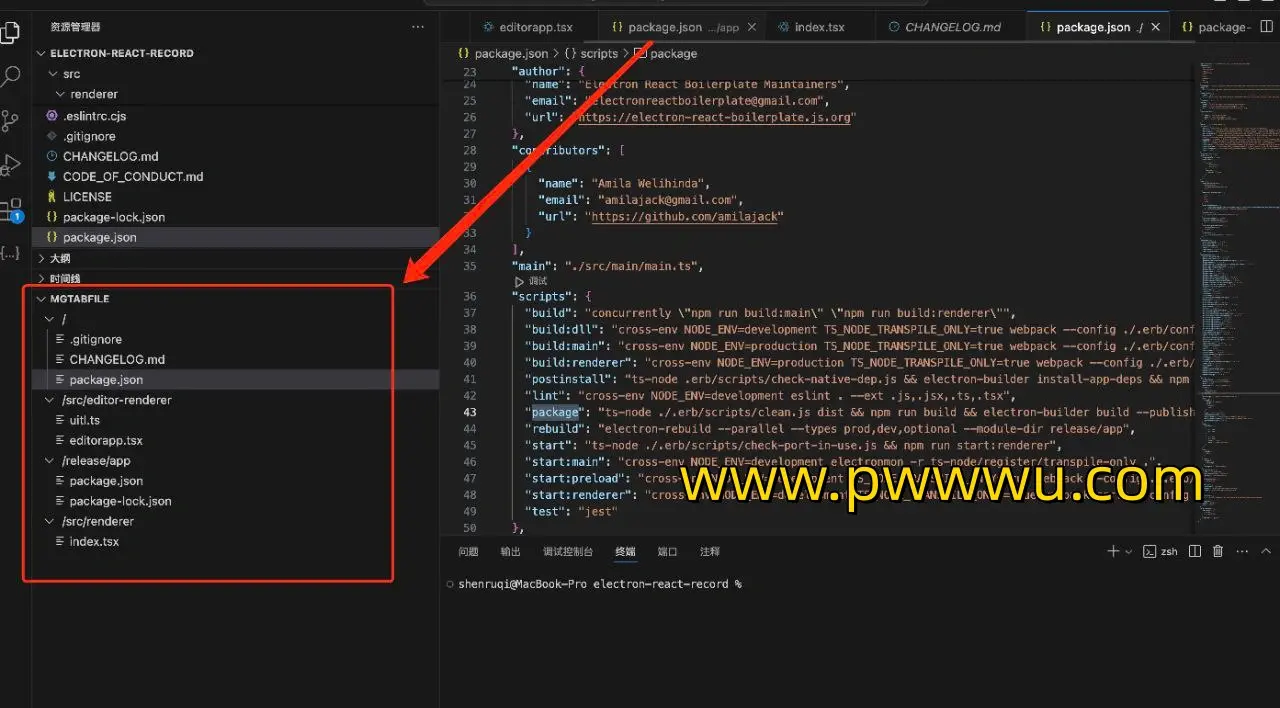Open the explorer's three-dot more actions menu
This screenshot has width=1280, height=708.
[x=418, y=27]
